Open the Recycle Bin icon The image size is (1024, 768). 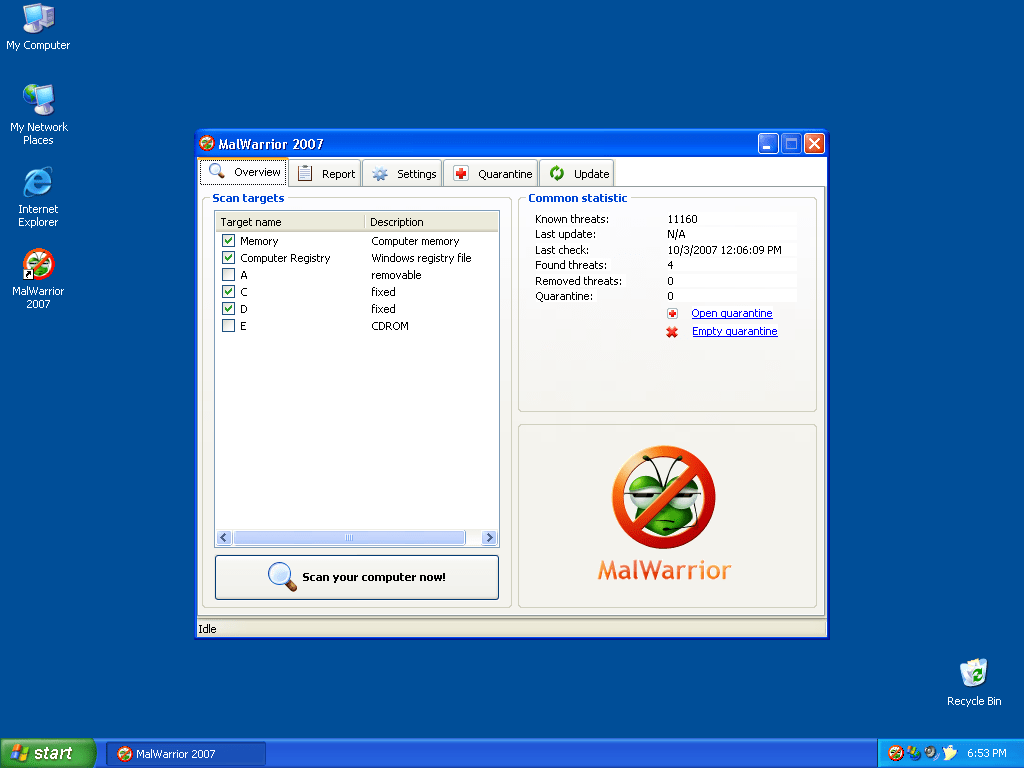[x=973, y=673]
